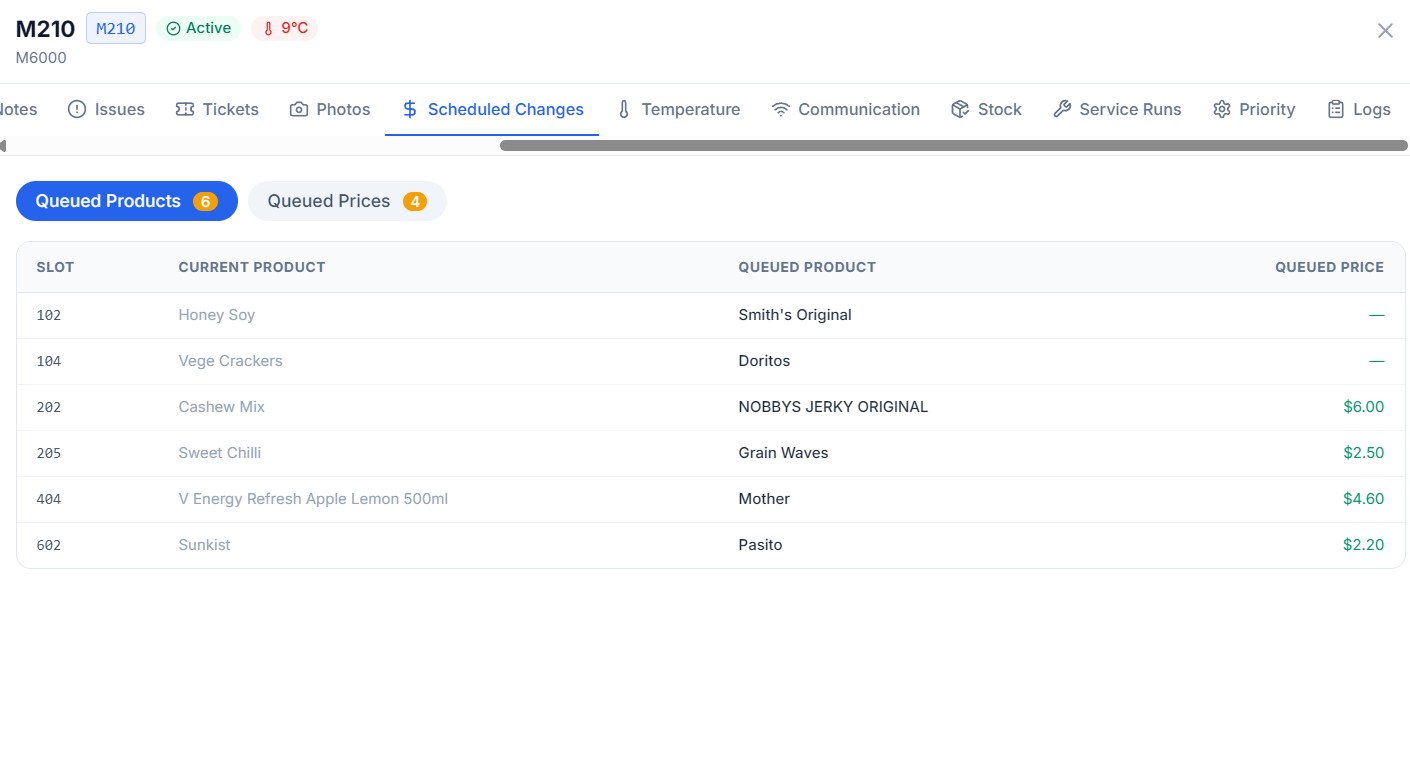Select slot 104 cell

(x=49, y=361)
